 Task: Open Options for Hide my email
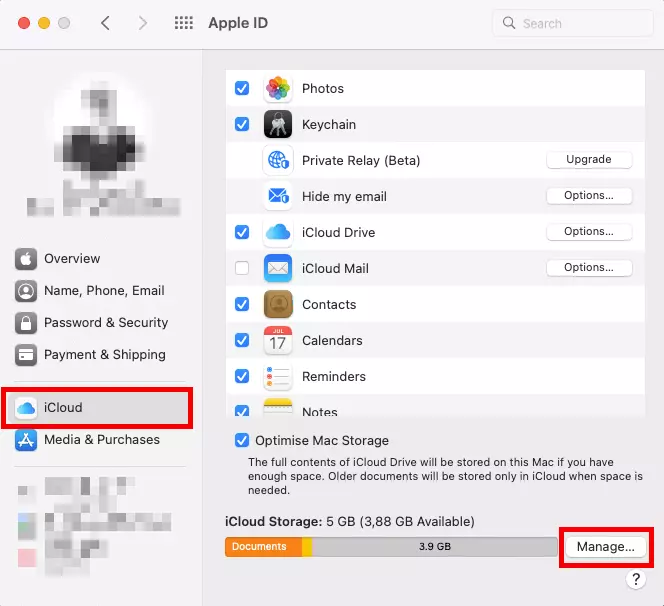(x=589, y=196)
